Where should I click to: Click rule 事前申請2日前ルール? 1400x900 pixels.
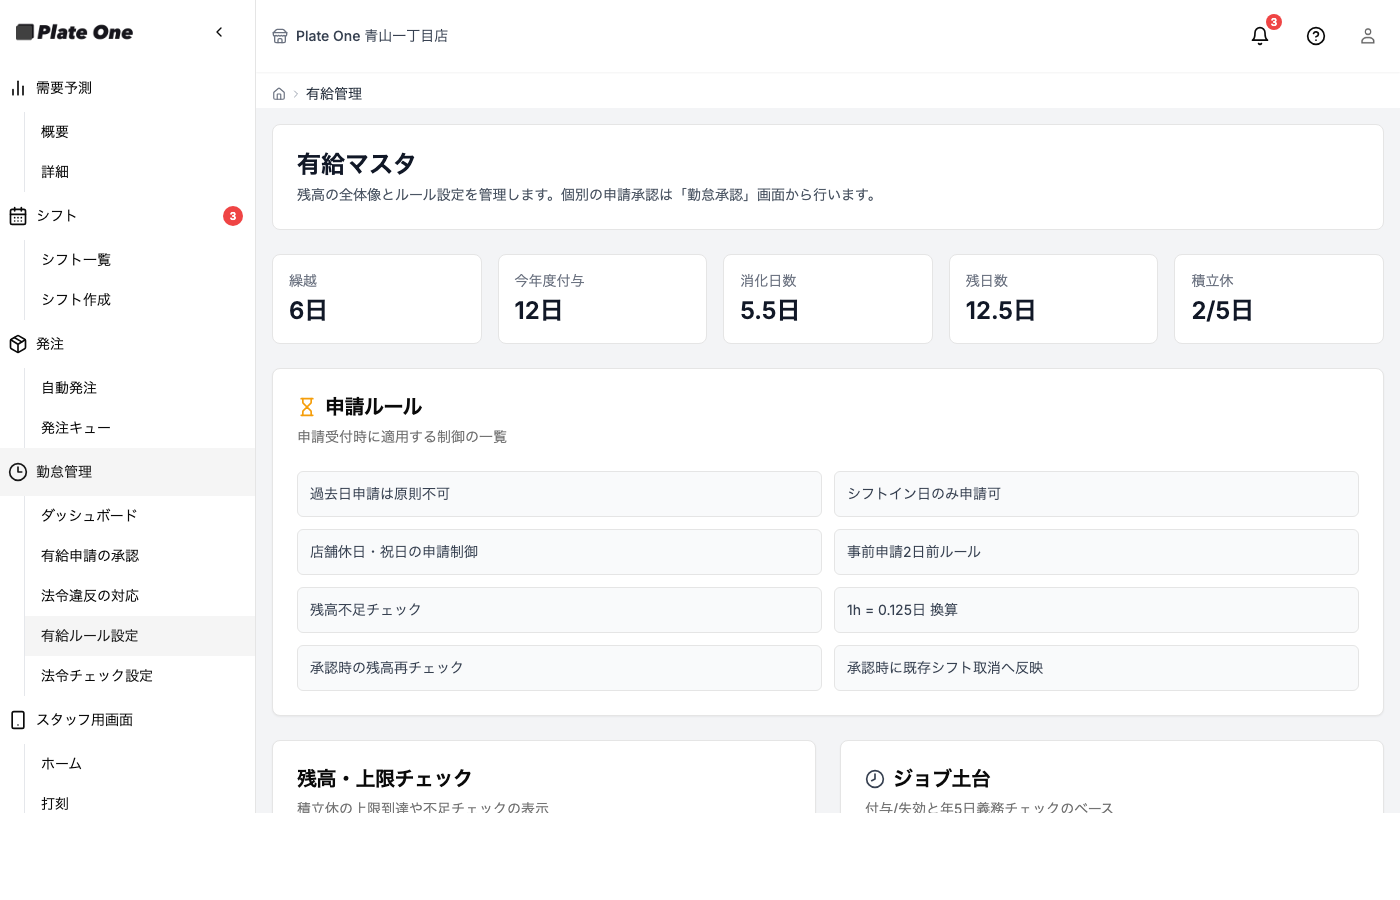pyautogui.click(x=1096, y=552)
